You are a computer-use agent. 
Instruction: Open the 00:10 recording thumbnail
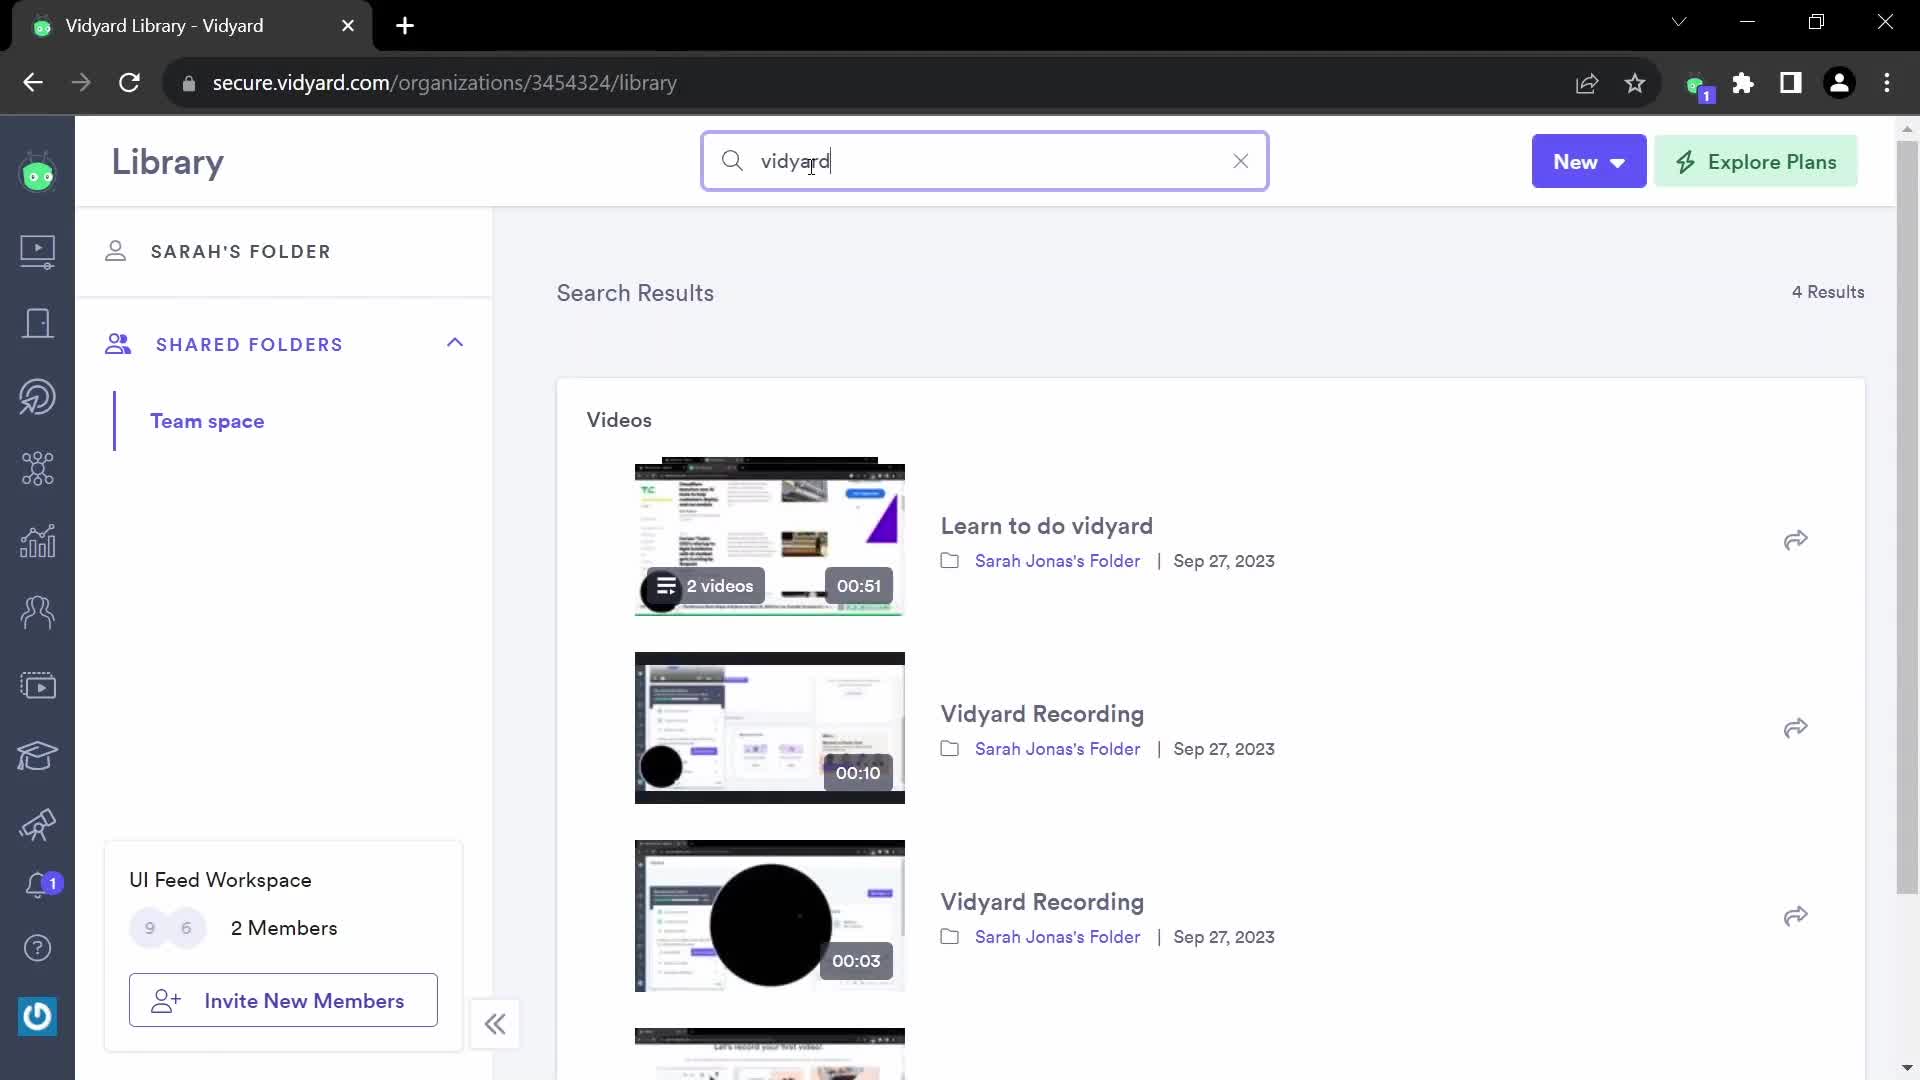pyautogui.click(x=770, y=728)
